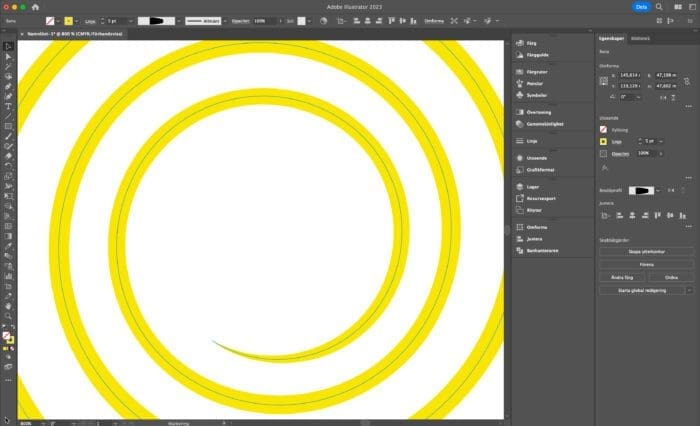The image size is (700, 426).
Task: Select the Eraser tool
Action: coord(8,156)
